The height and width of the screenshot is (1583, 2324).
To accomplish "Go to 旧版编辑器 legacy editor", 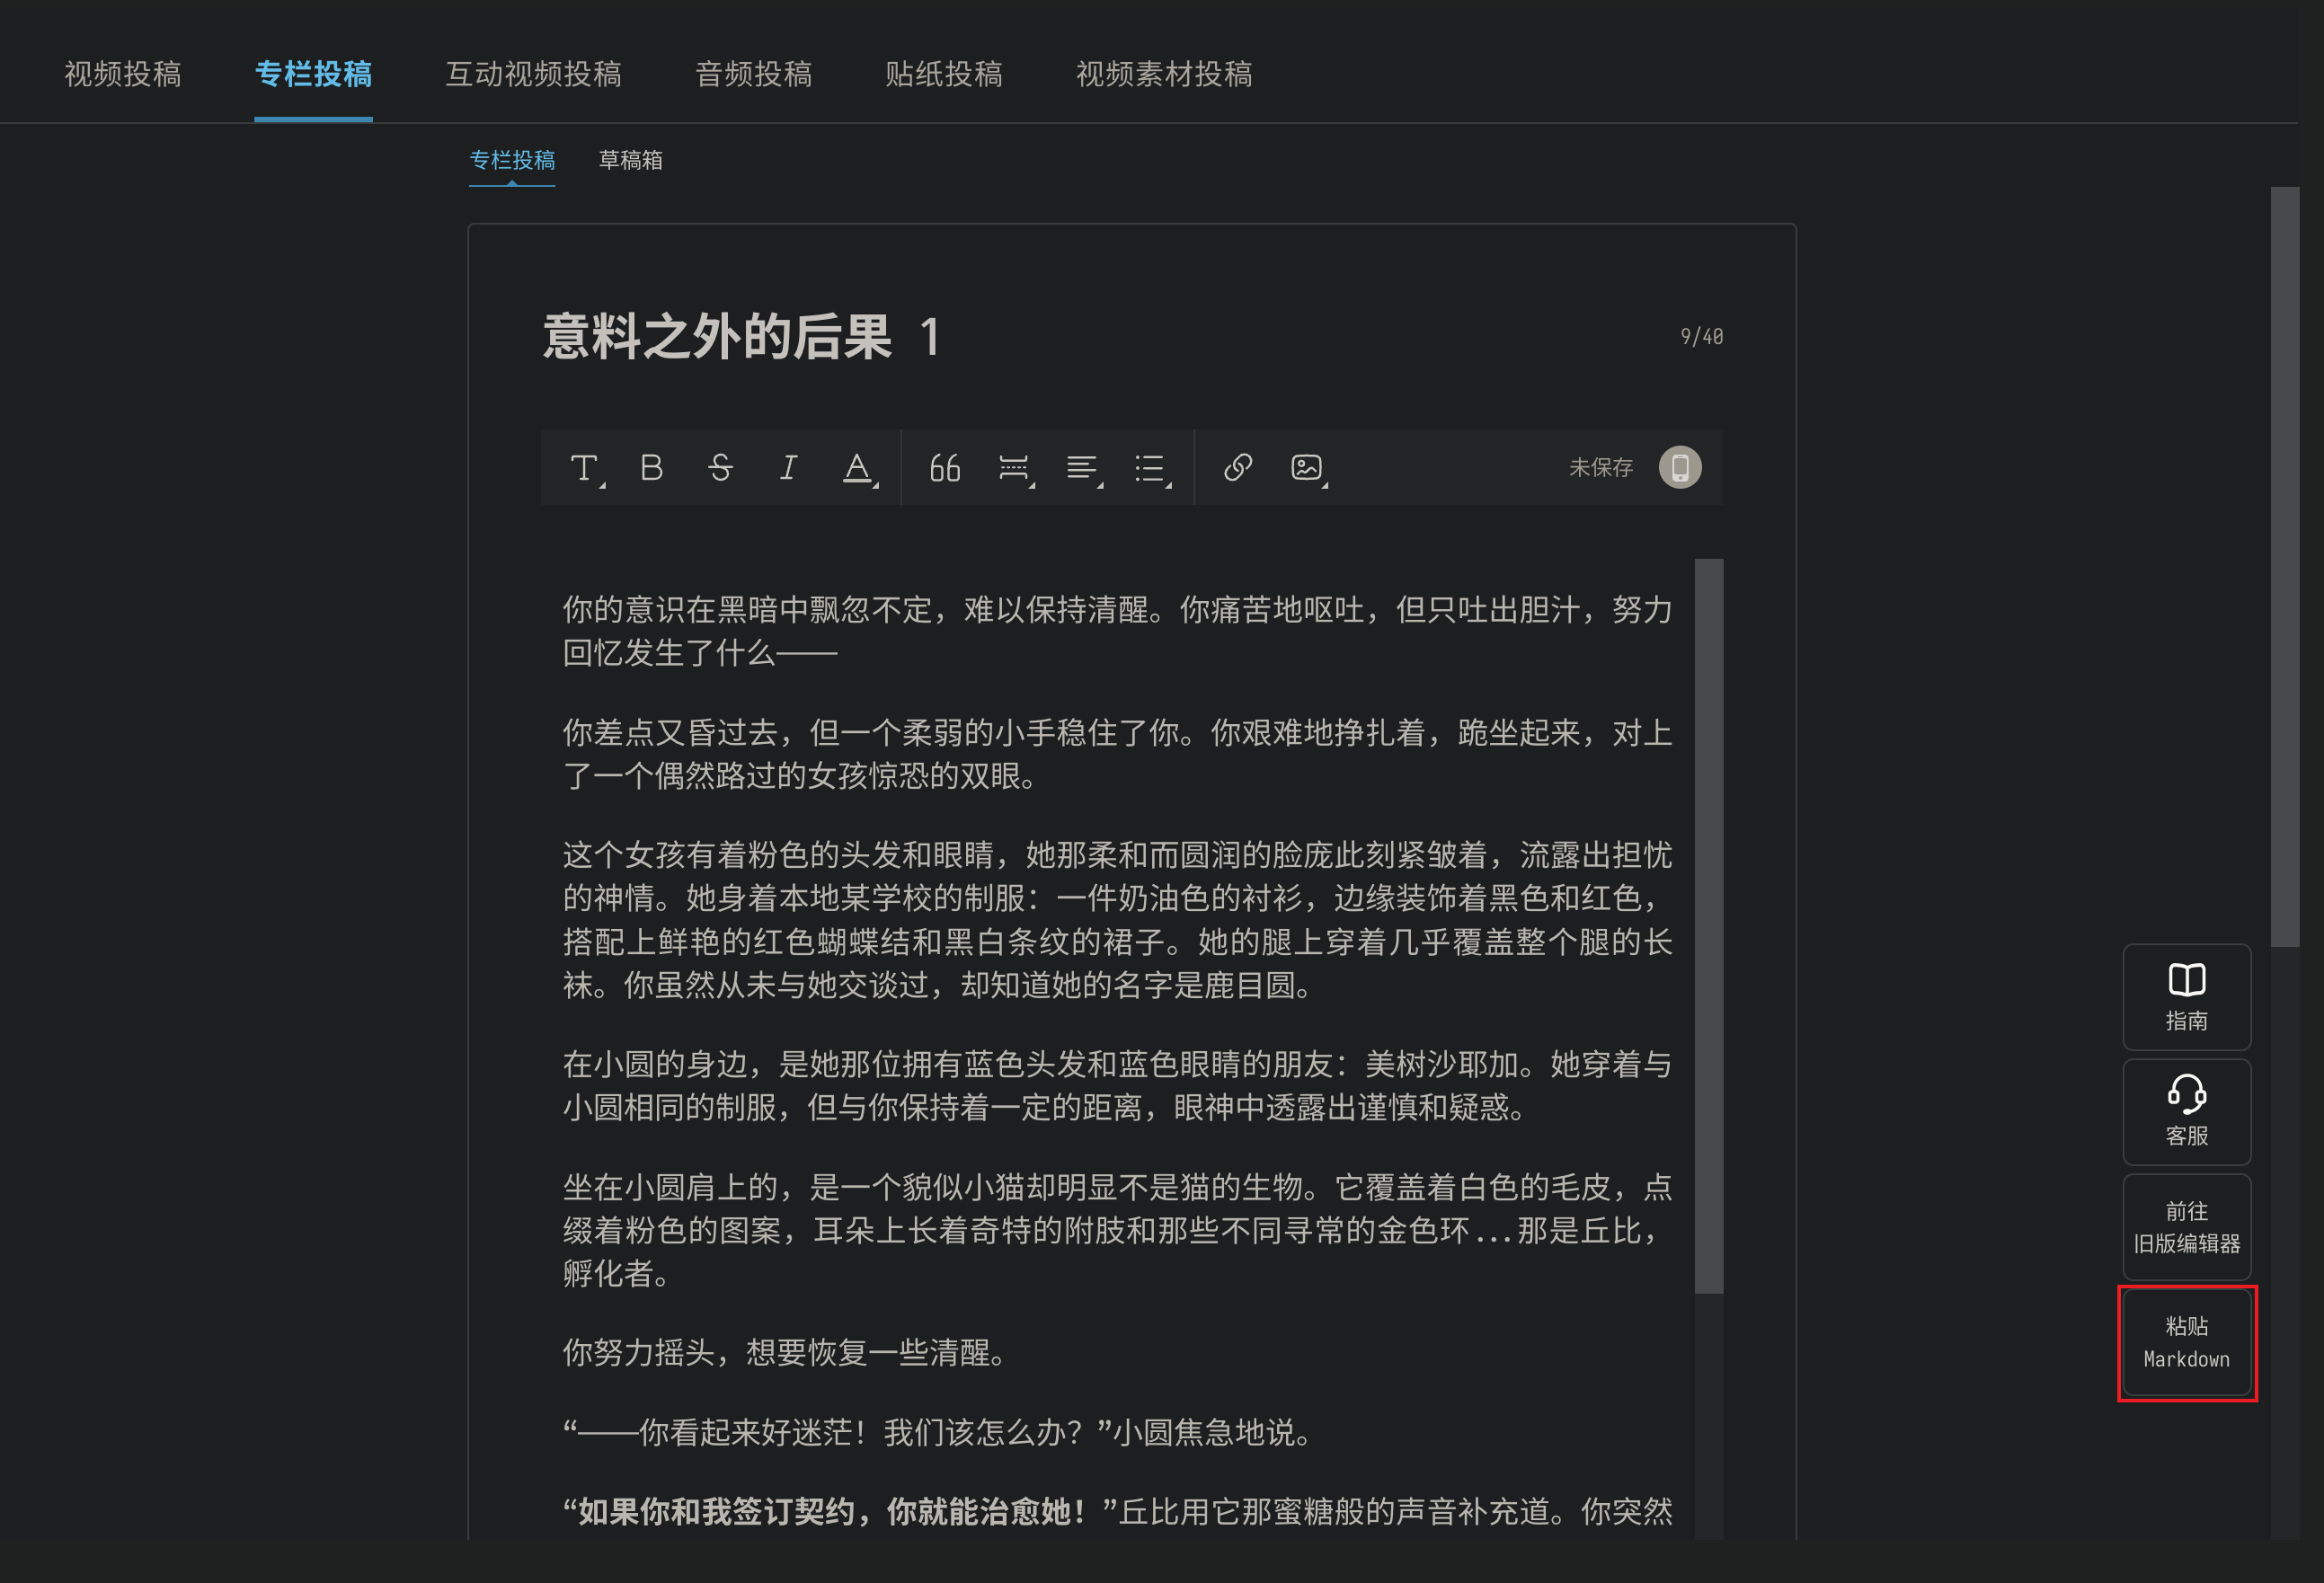I will click(2186, 1227).
